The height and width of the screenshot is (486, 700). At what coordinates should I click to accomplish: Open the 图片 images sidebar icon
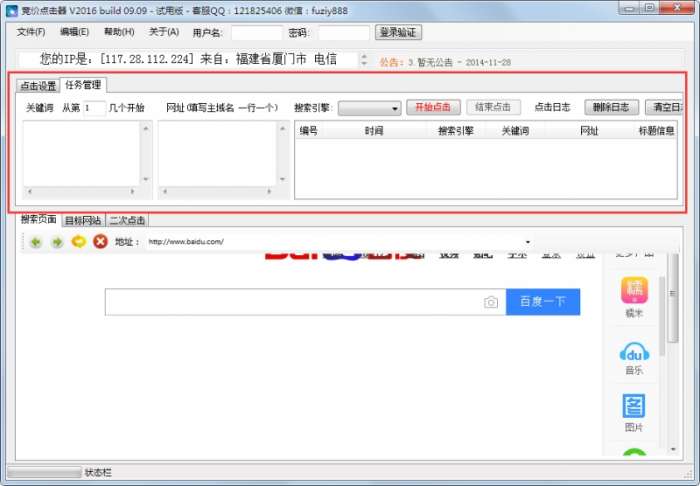tap(634, 408)
